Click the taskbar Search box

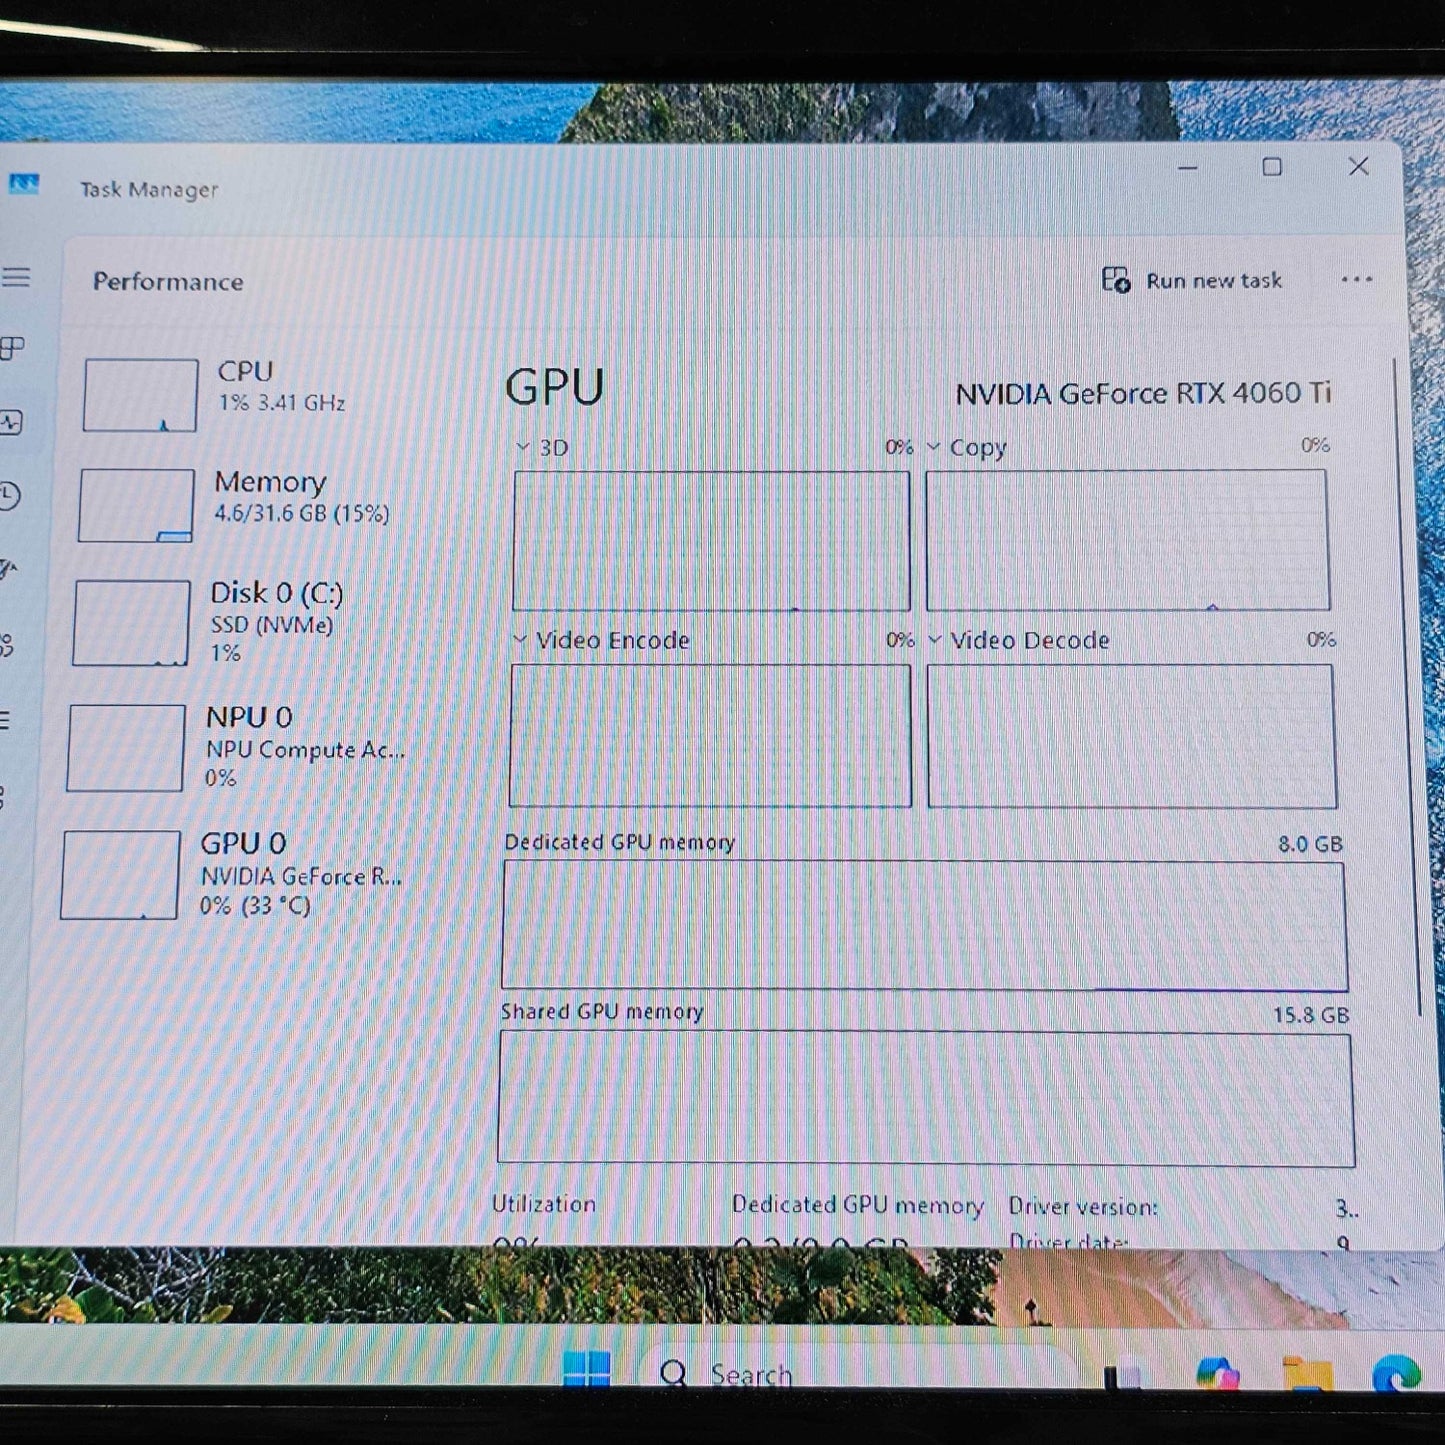point(750,1375)
